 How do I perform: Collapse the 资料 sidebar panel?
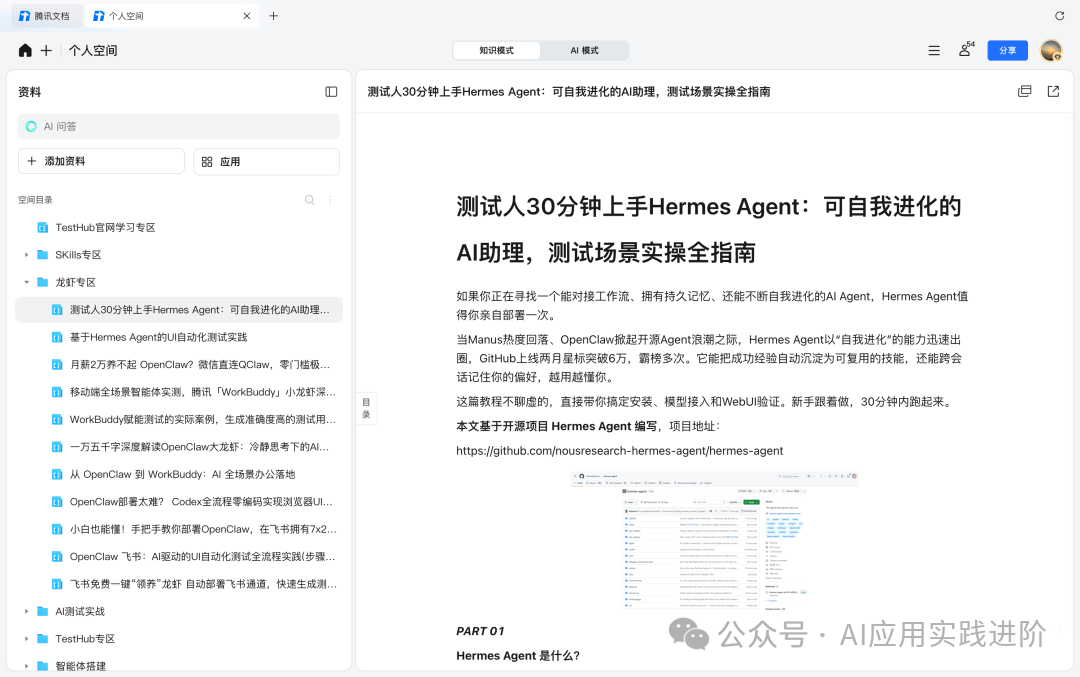click(x=331, y=92)
